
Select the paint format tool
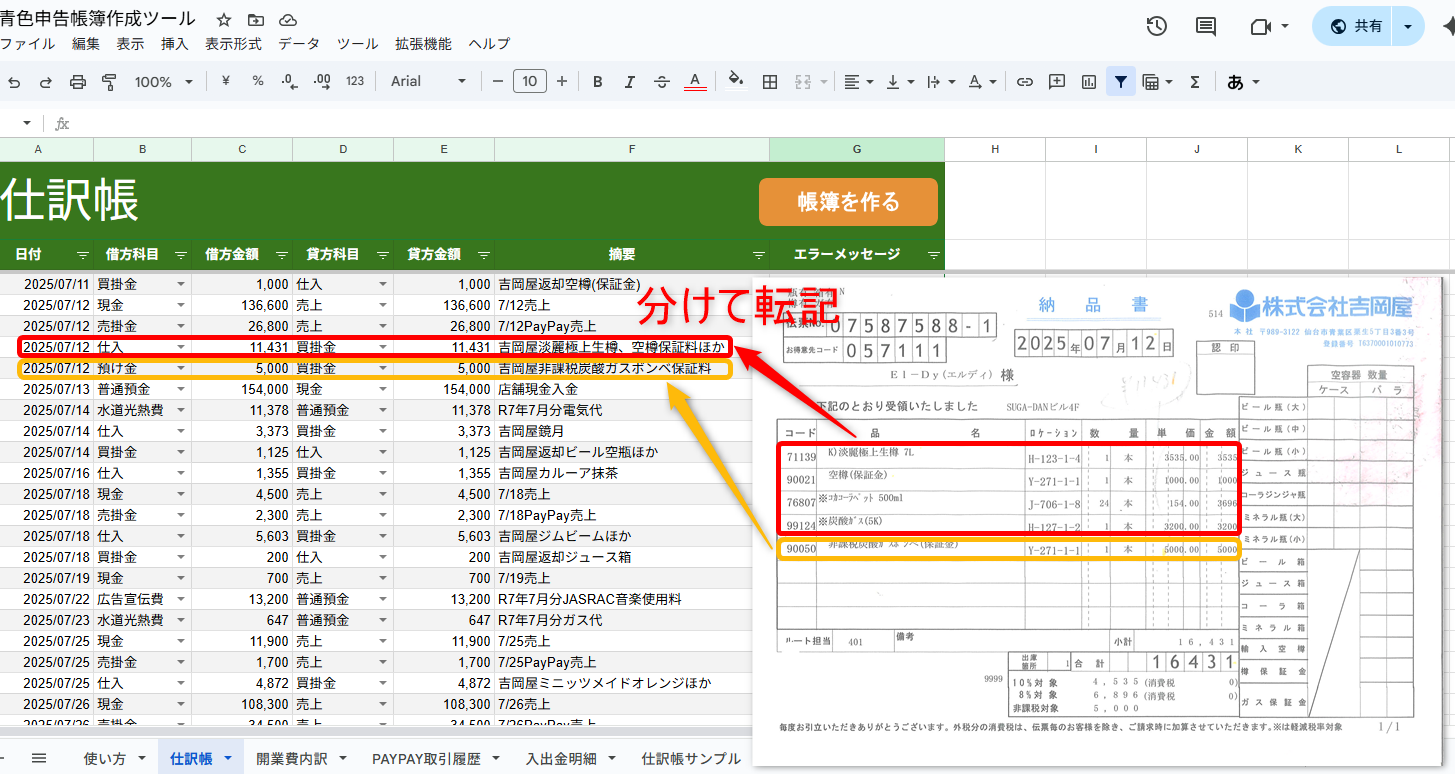pos(108,82)
